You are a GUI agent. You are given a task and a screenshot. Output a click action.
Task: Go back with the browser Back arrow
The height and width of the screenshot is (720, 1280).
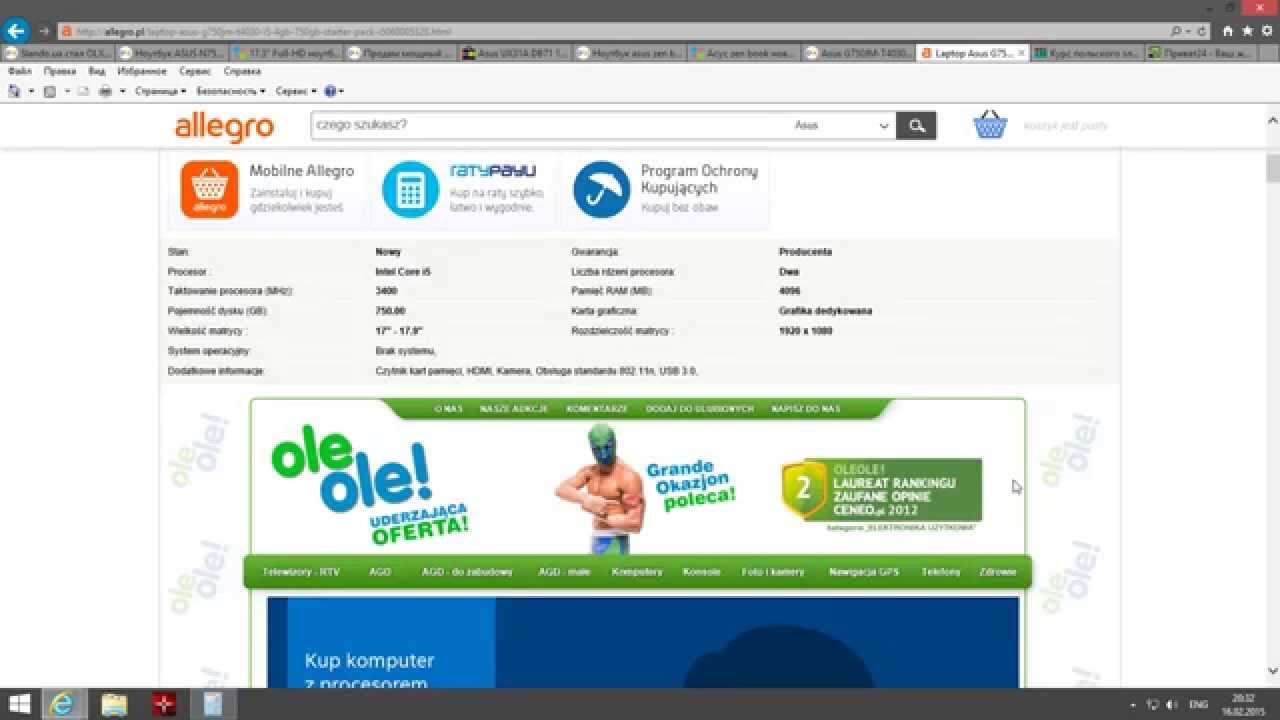[x=16, y=31]
